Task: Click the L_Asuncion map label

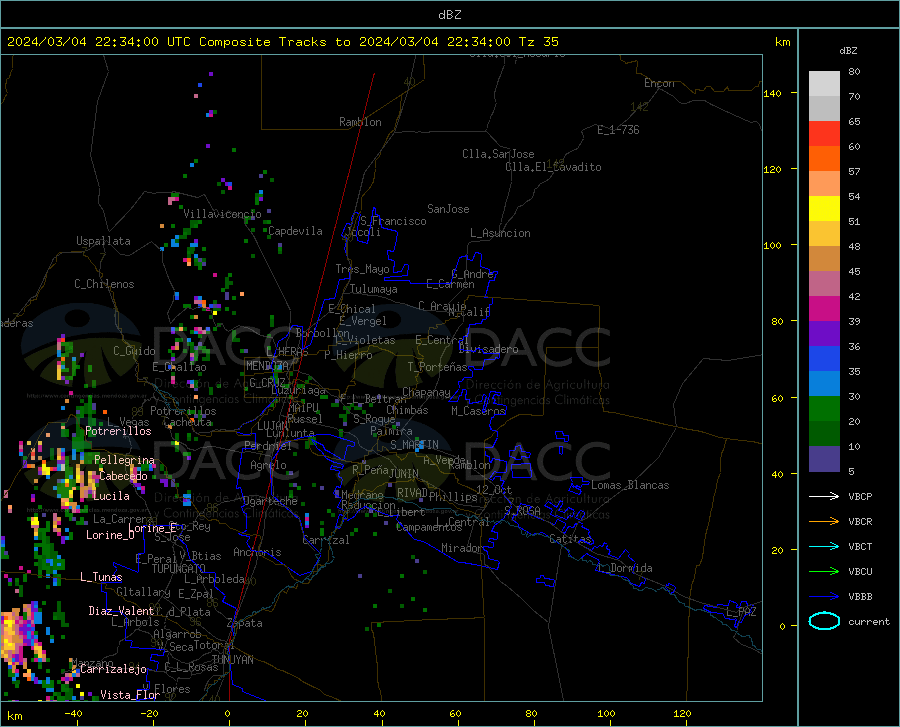Action: (x=500, y=233)
